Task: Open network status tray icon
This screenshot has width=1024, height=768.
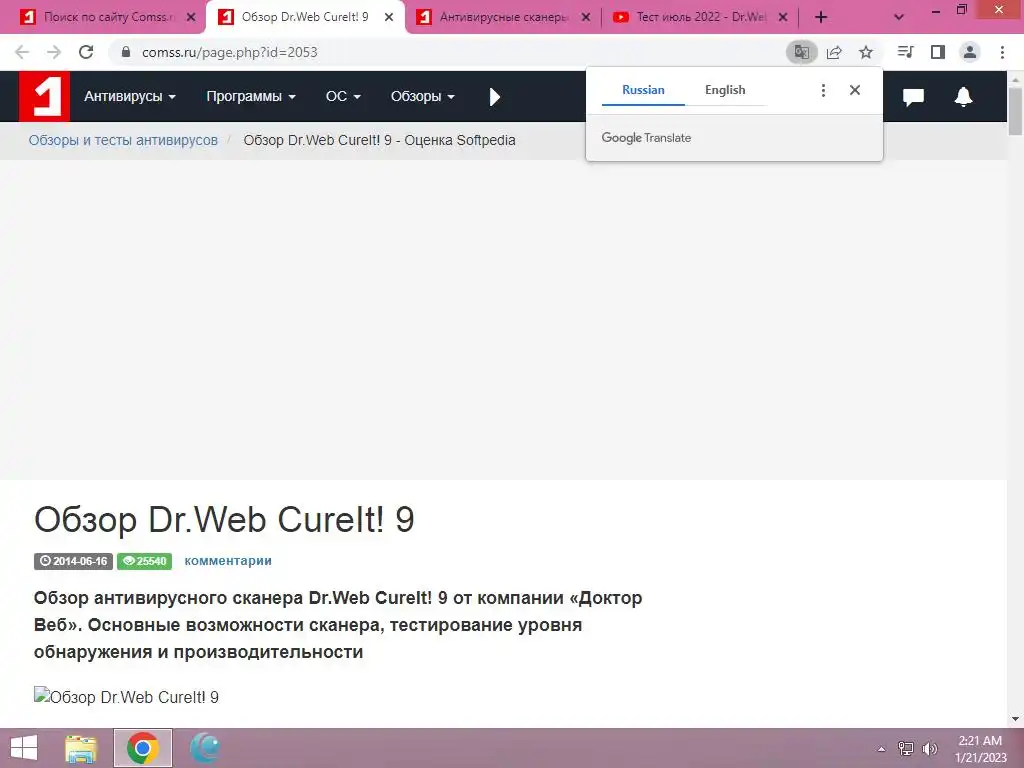Action: coord(906,749)
